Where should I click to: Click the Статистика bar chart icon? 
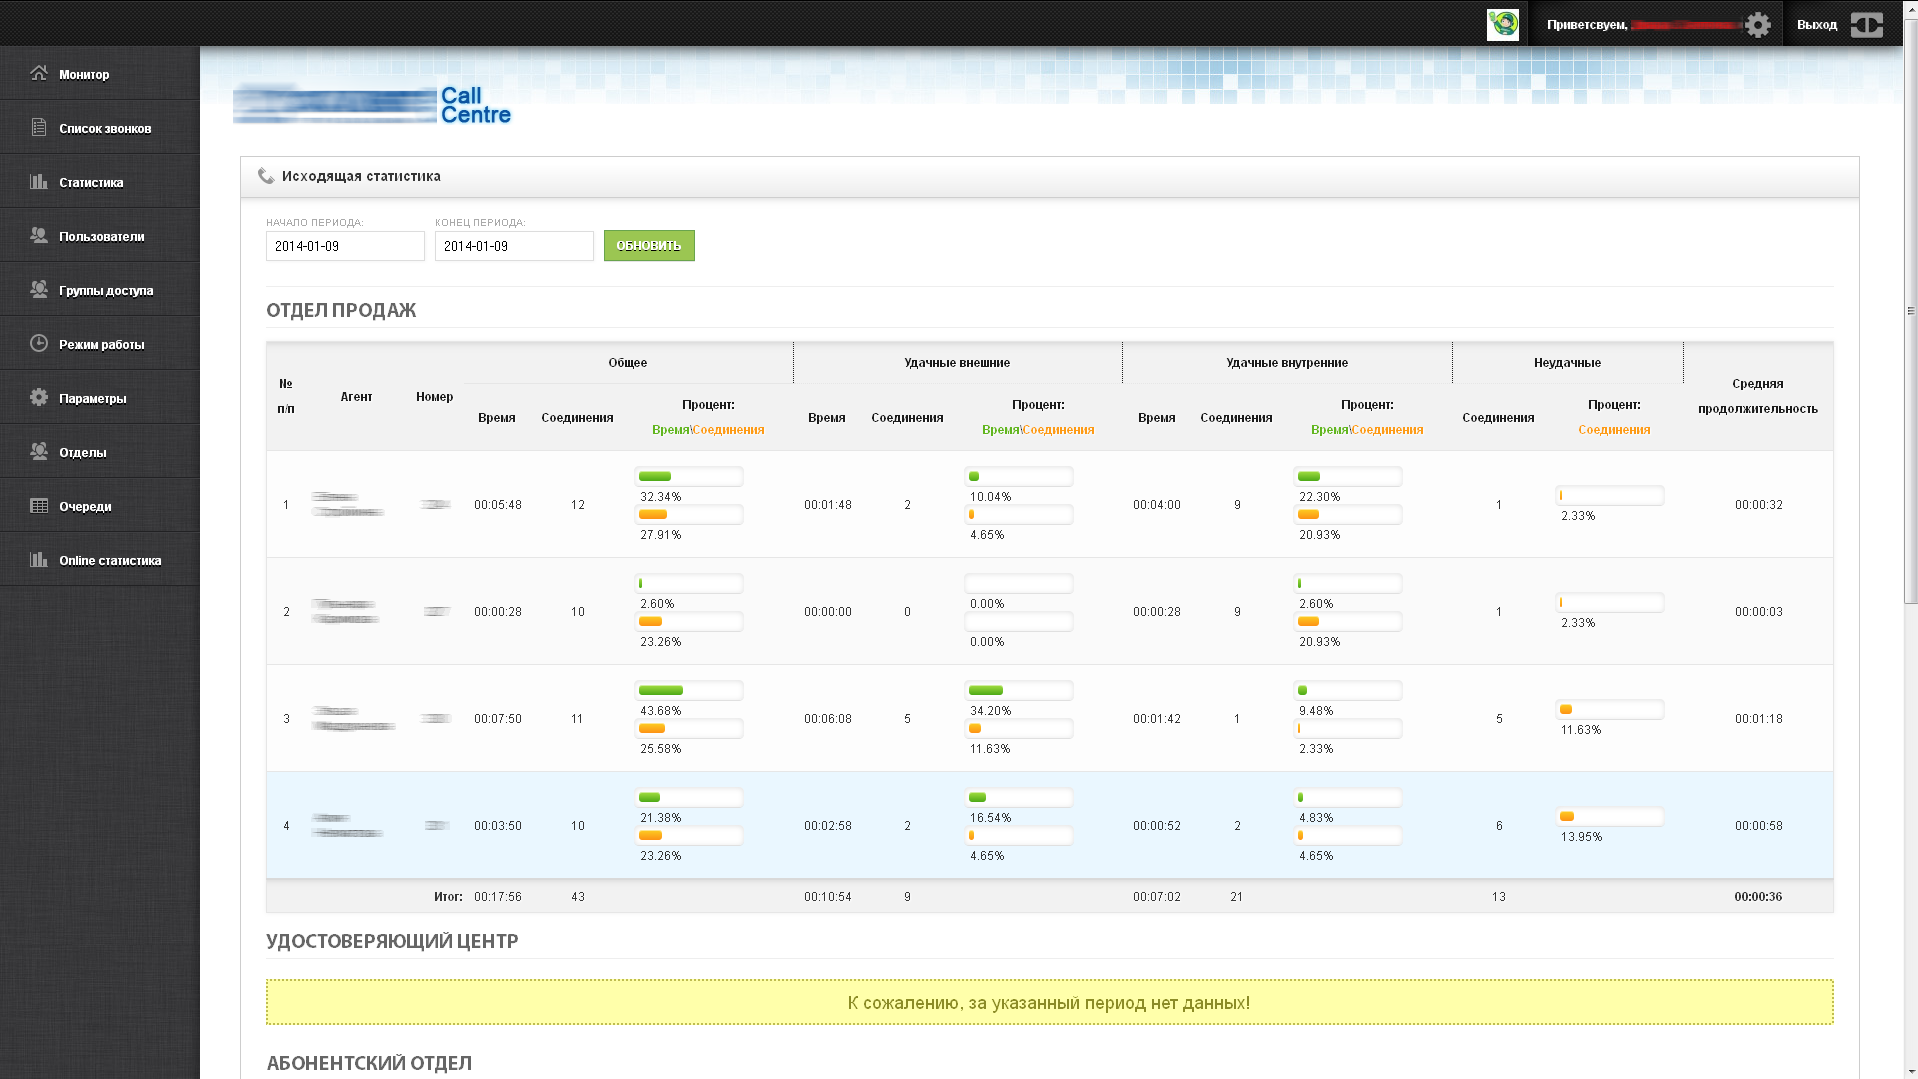click(x=39, y=181)
